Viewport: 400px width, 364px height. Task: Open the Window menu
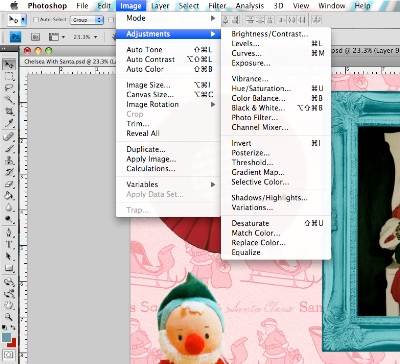click(x=332, y=6)
